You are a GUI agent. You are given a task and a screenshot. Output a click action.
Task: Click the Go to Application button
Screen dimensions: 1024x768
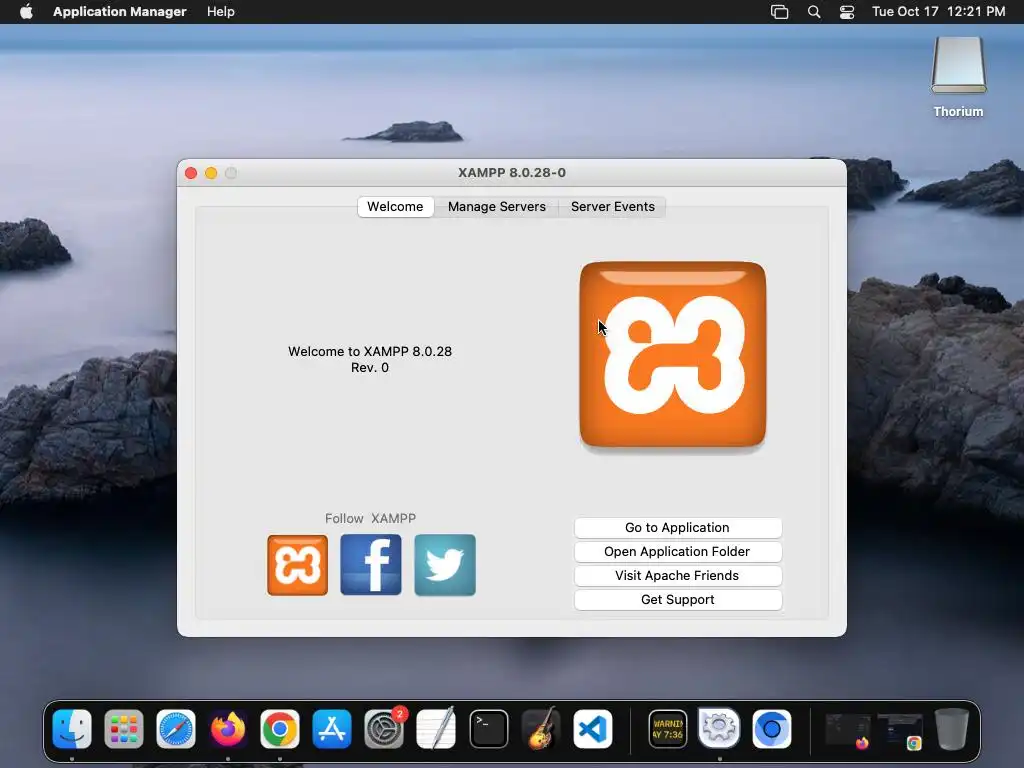coord(677,528)
